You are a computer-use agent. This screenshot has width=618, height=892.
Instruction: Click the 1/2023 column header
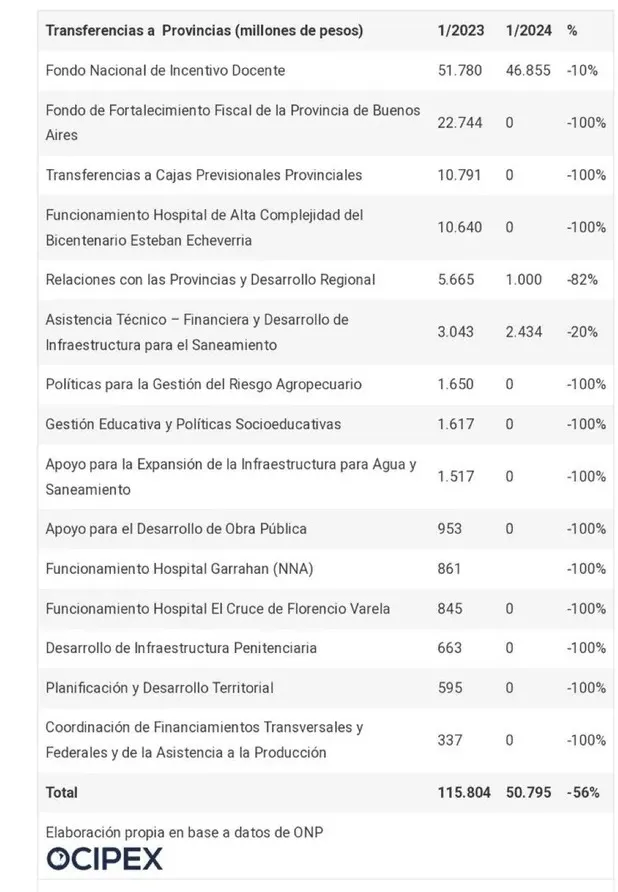461,30
